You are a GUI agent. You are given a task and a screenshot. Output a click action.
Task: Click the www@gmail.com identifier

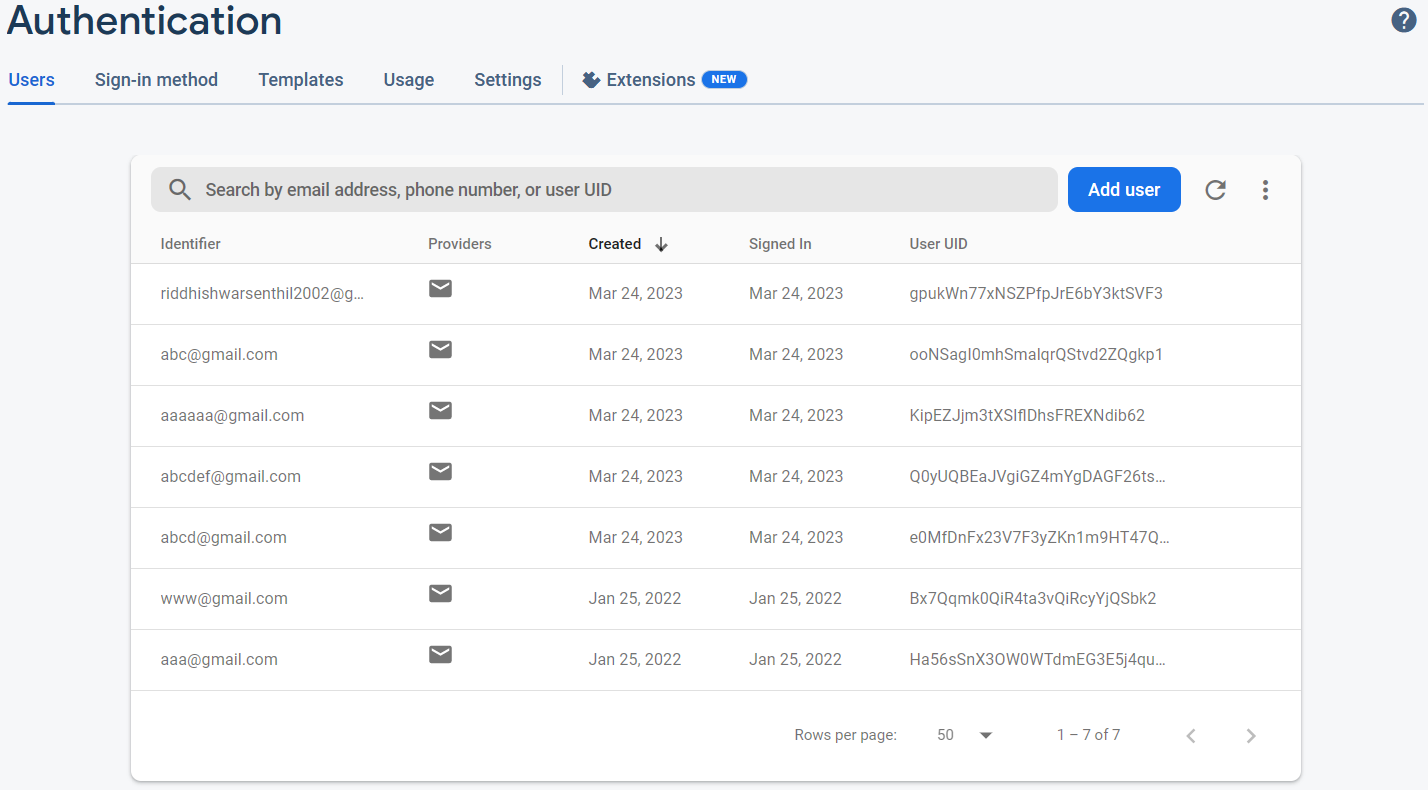pyautogui.click(x=224, y=599)
